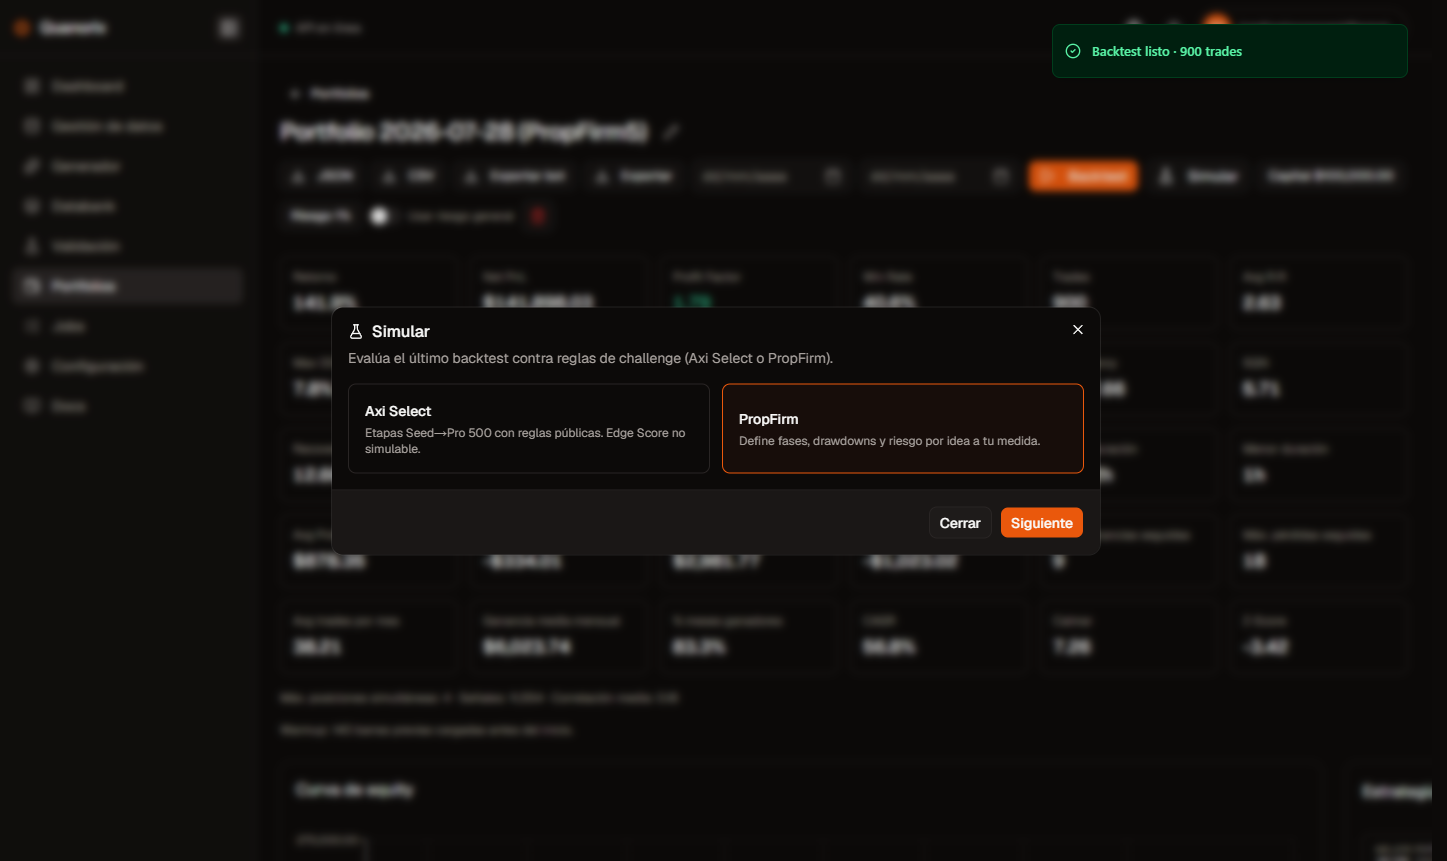The image size is (1447, 861).
Task: Click the check icon in the Backtest listo toast
Action: tap(1073, 51)
